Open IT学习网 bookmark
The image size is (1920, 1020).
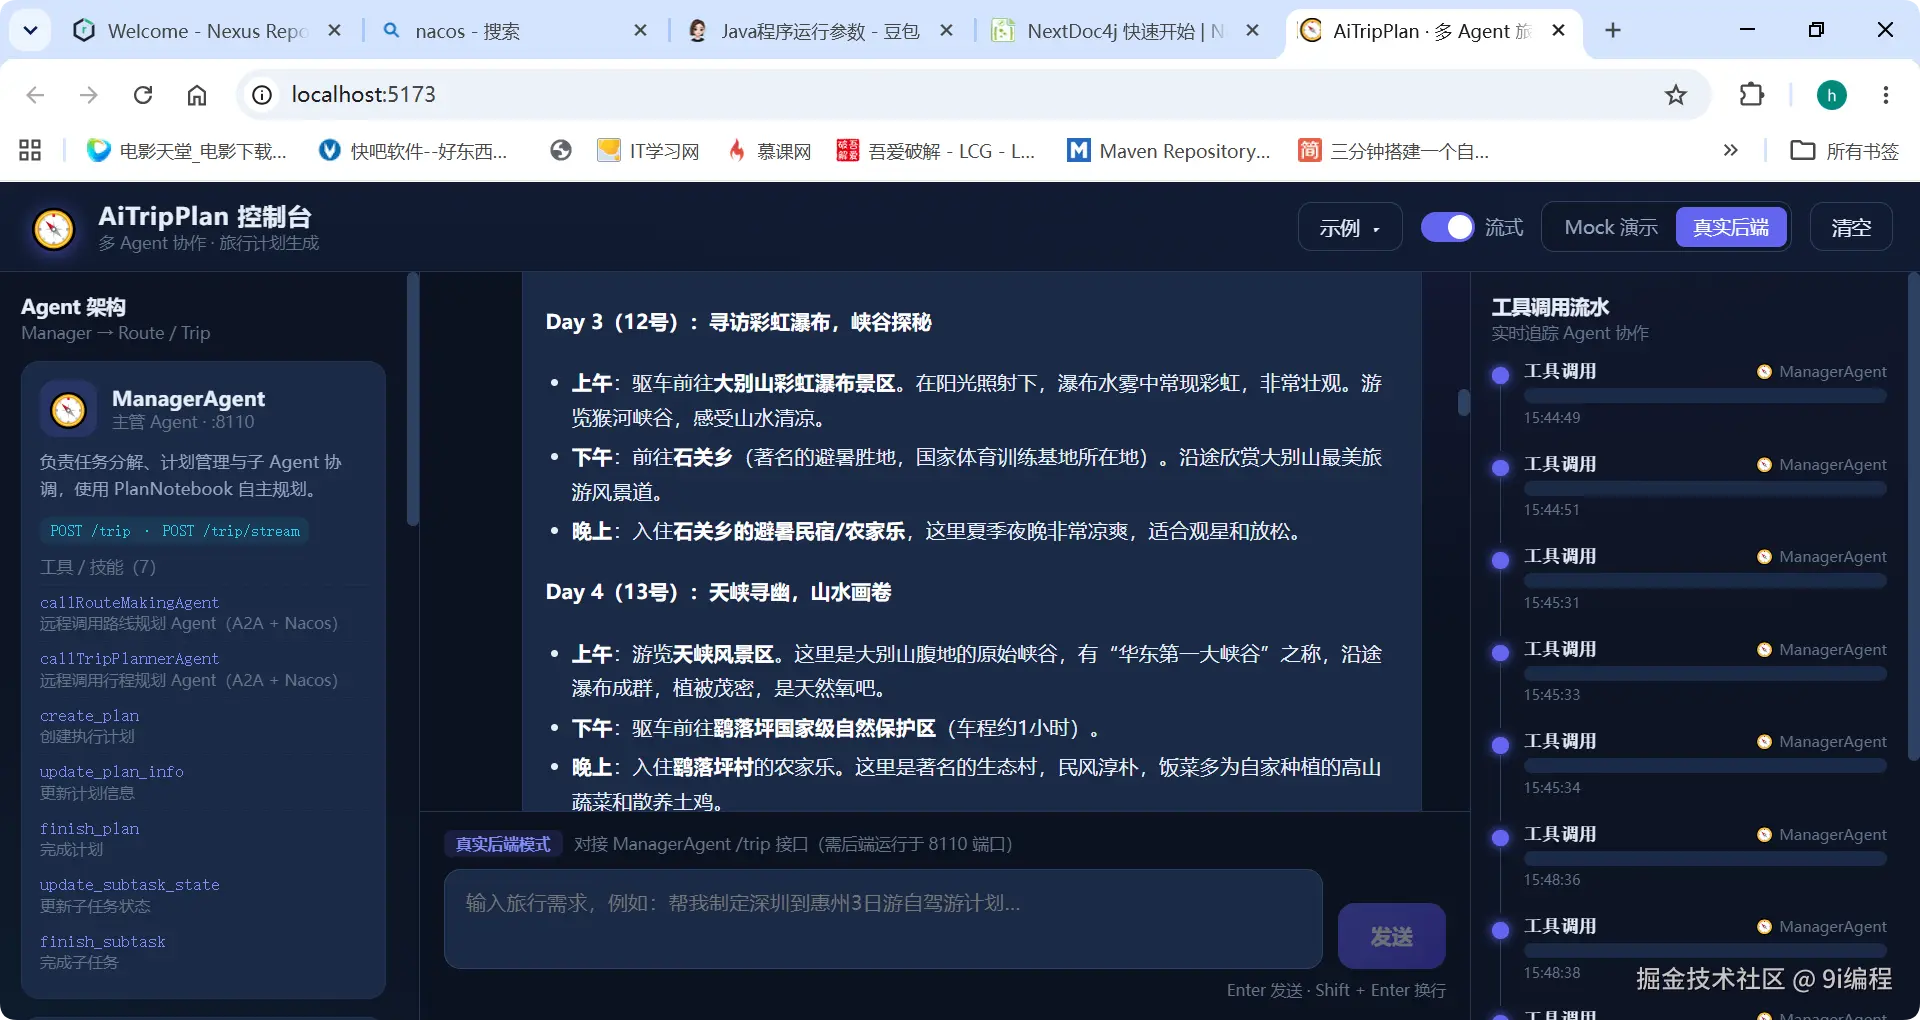649,151
